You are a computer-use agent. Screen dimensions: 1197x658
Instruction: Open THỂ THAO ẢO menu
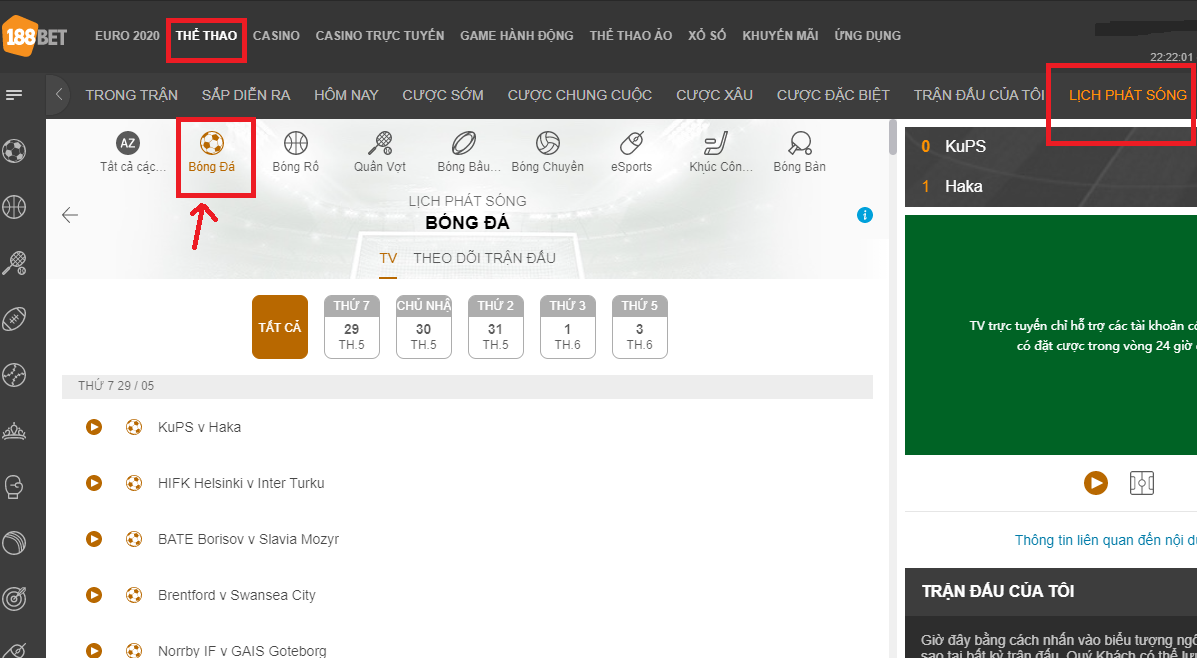point(631,35)
